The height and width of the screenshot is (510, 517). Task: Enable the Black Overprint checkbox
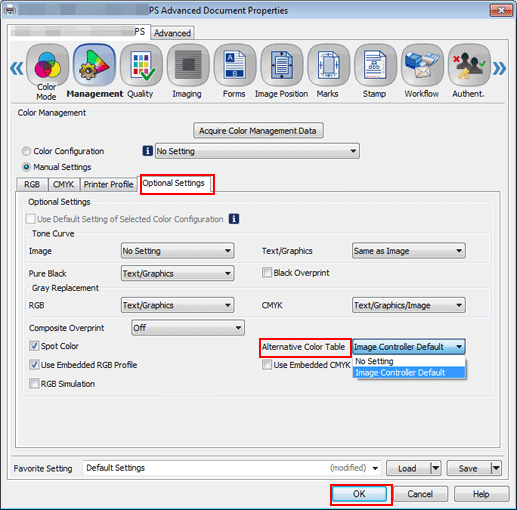pyautogui.click(x=267, y=273)
